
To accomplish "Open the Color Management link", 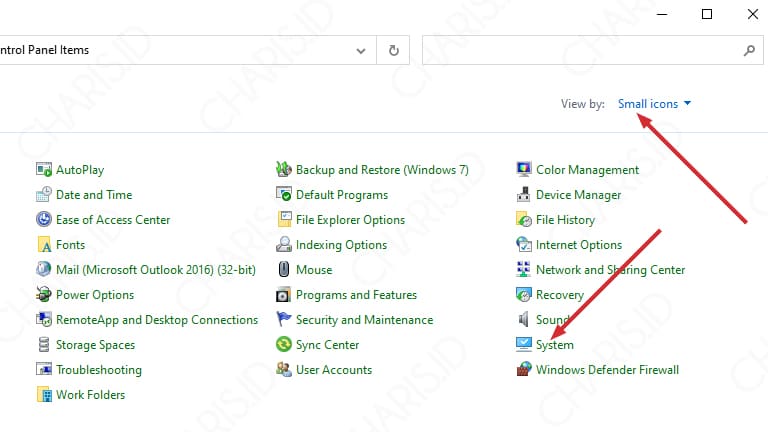I will (587, 170).
